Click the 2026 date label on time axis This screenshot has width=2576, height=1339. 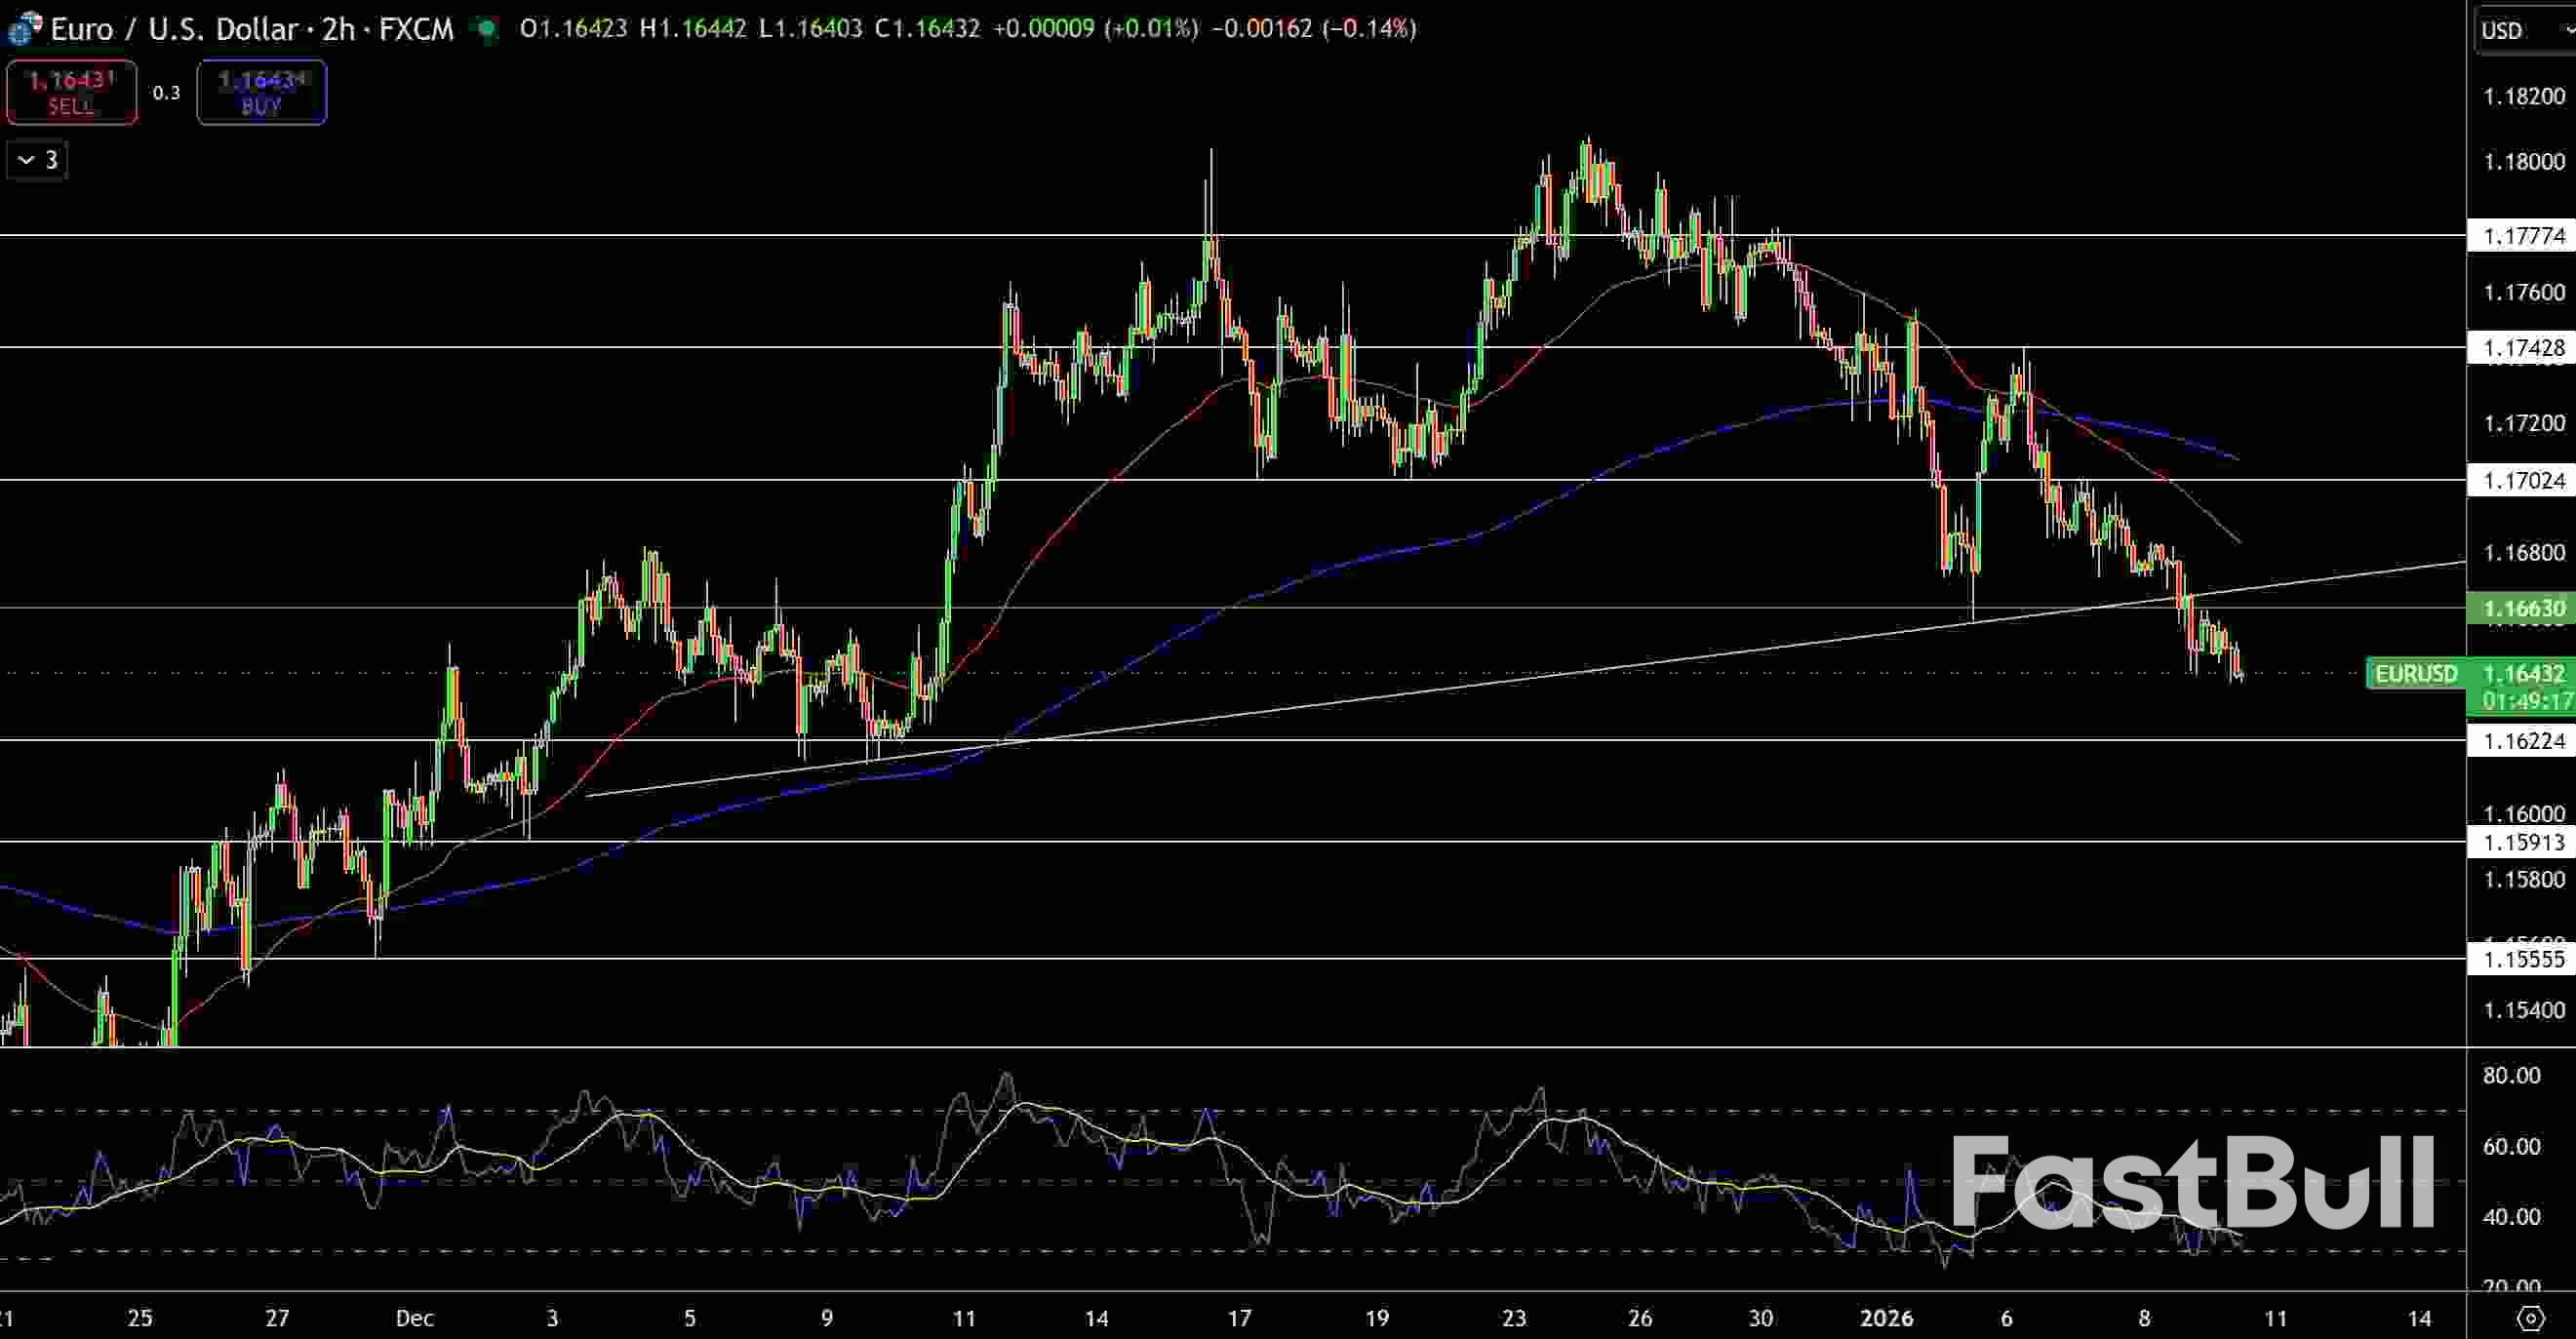click(x=1886, y=1318)
